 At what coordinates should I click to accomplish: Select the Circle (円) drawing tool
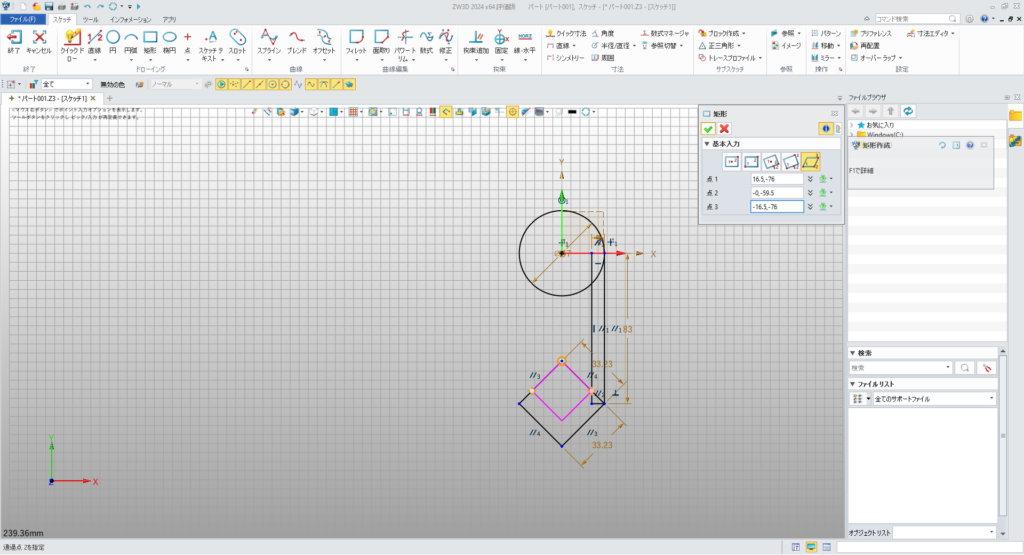coord(113,39)
